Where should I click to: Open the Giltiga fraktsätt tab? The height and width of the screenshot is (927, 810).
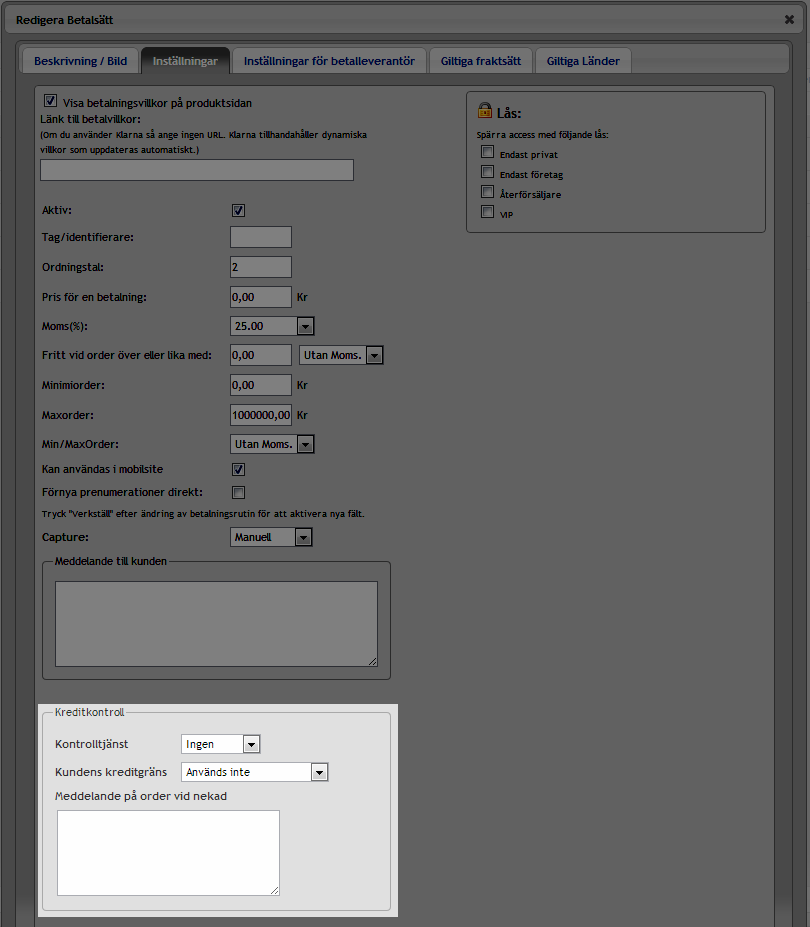481,61
